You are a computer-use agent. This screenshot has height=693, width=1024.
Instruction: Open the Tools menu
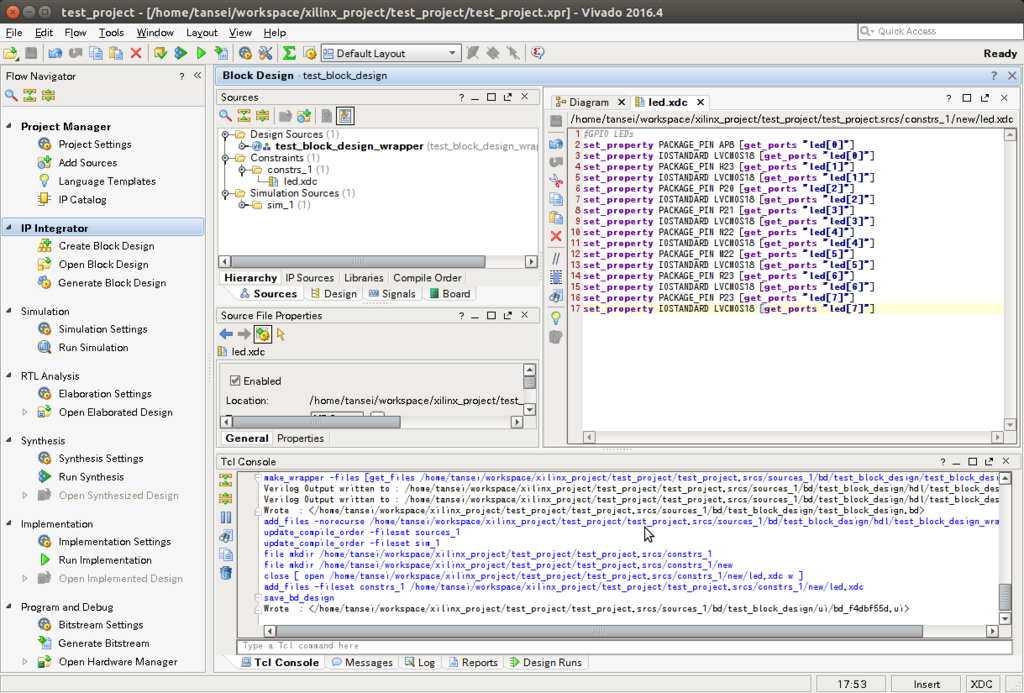[111, 32]
